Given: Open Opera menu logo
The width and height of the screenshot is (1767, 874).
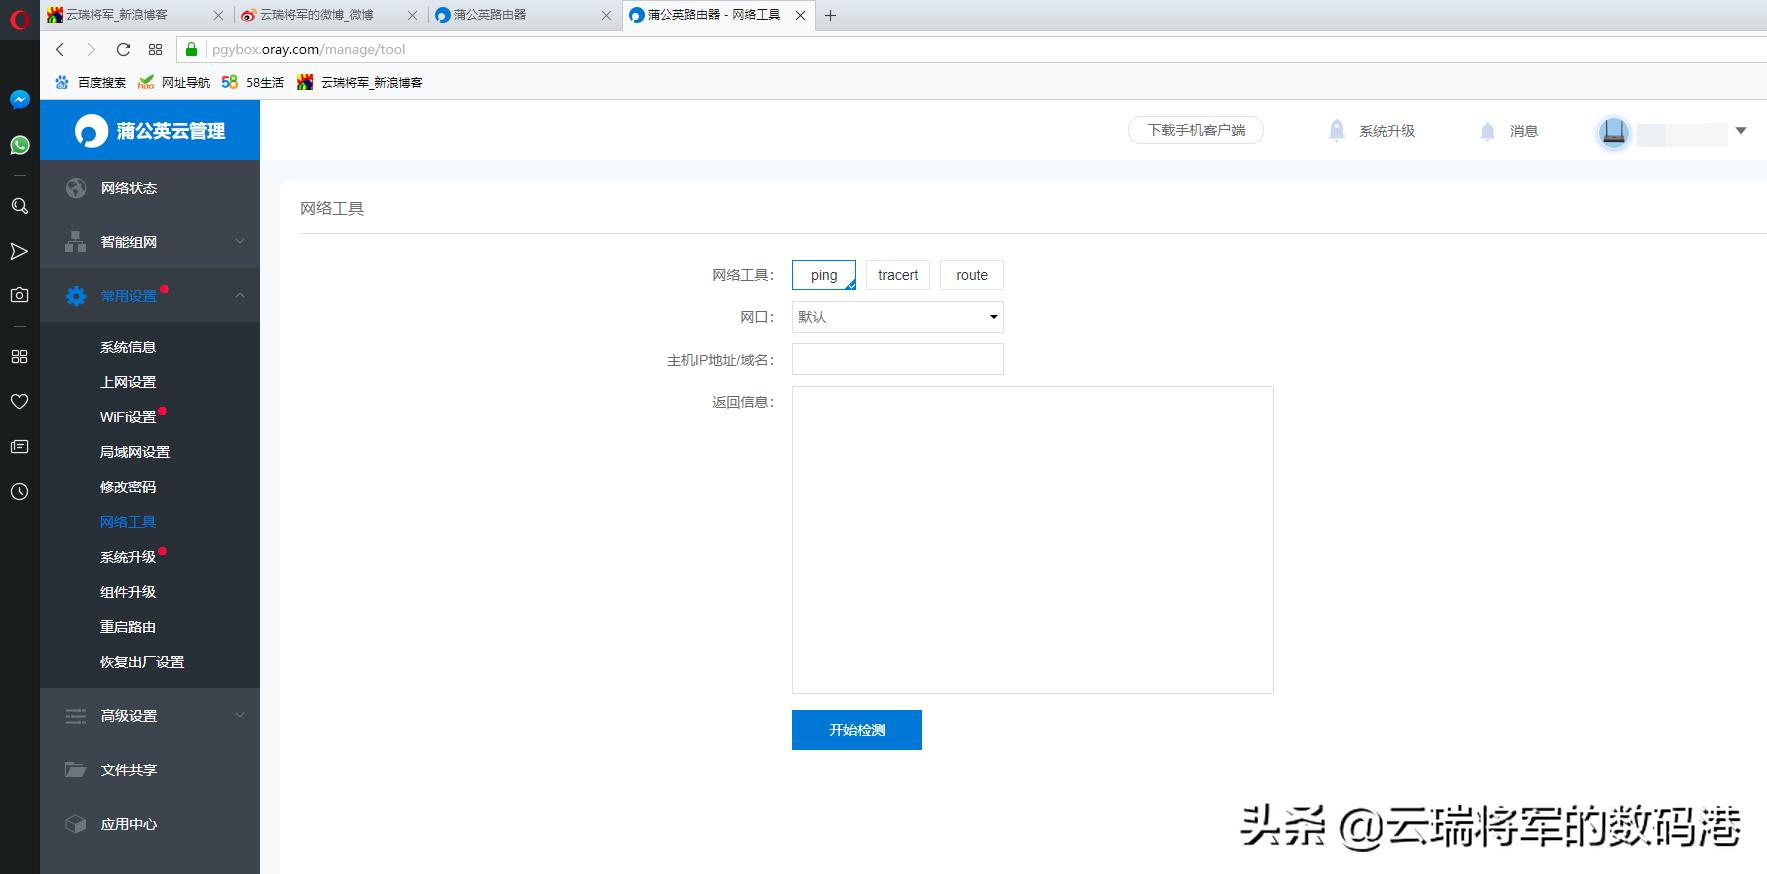Looking at the screenshot, I should [x=19, y=19].
